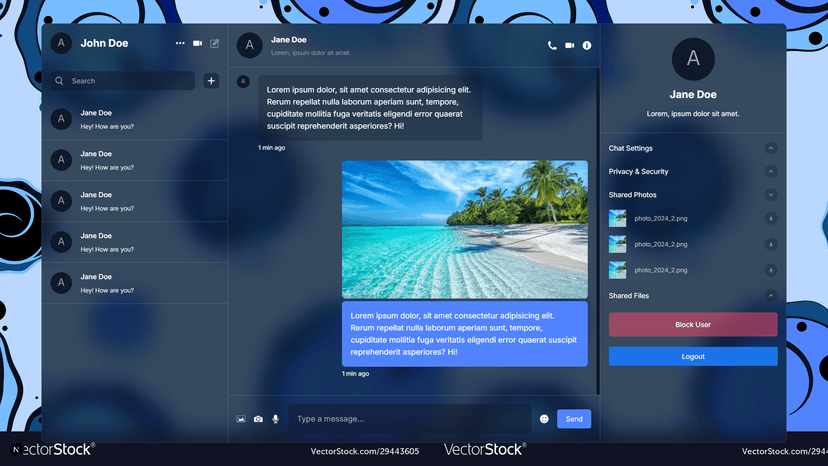Click the chat message scrollbar

tap(598, 231)
